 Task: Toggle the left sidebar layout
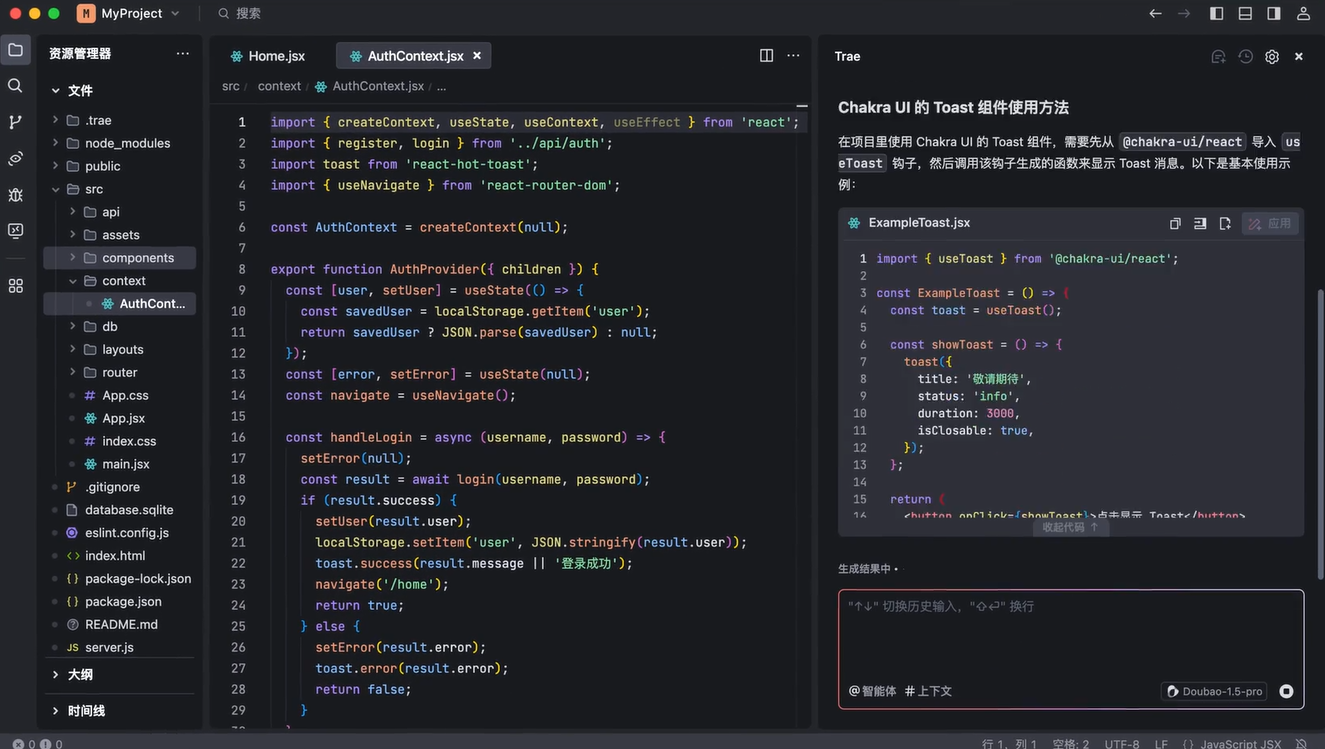1216,14
